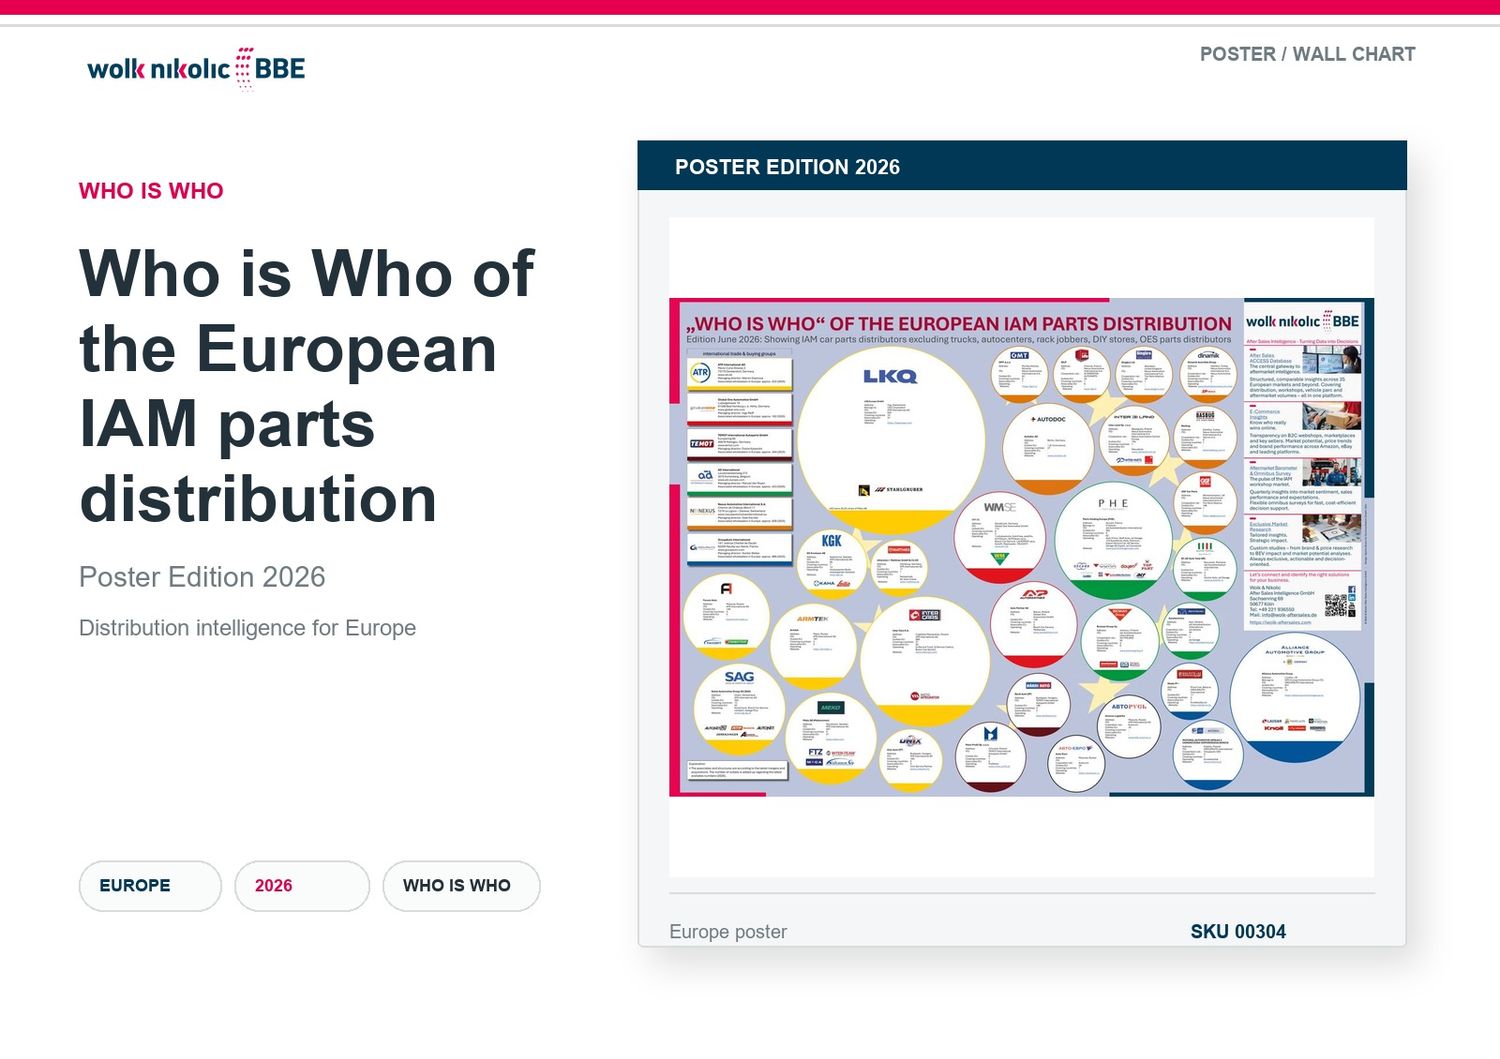Click the wolk nikolic BBE logo

point(196,68)
